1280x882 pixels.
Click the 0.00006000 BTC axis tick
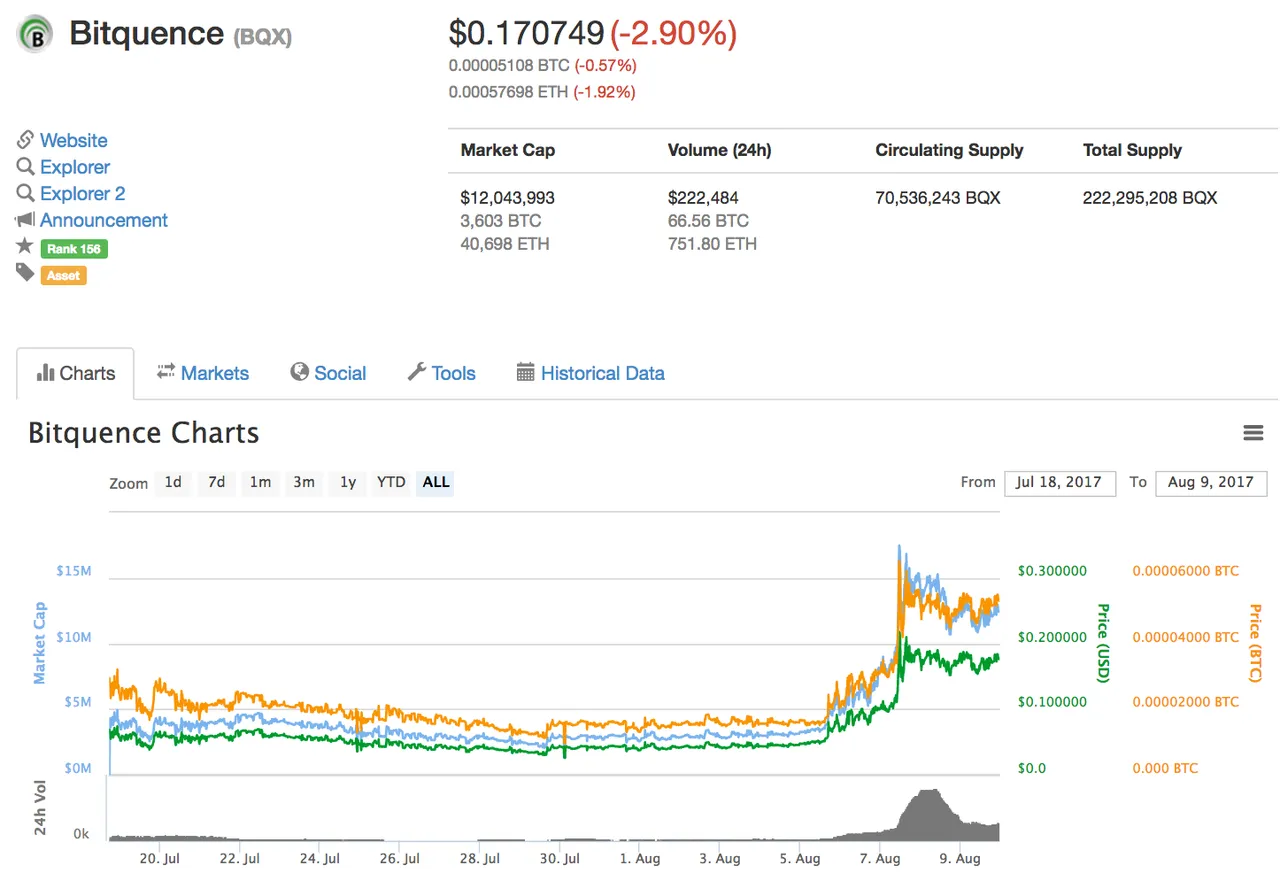[x=1185, y=571]
